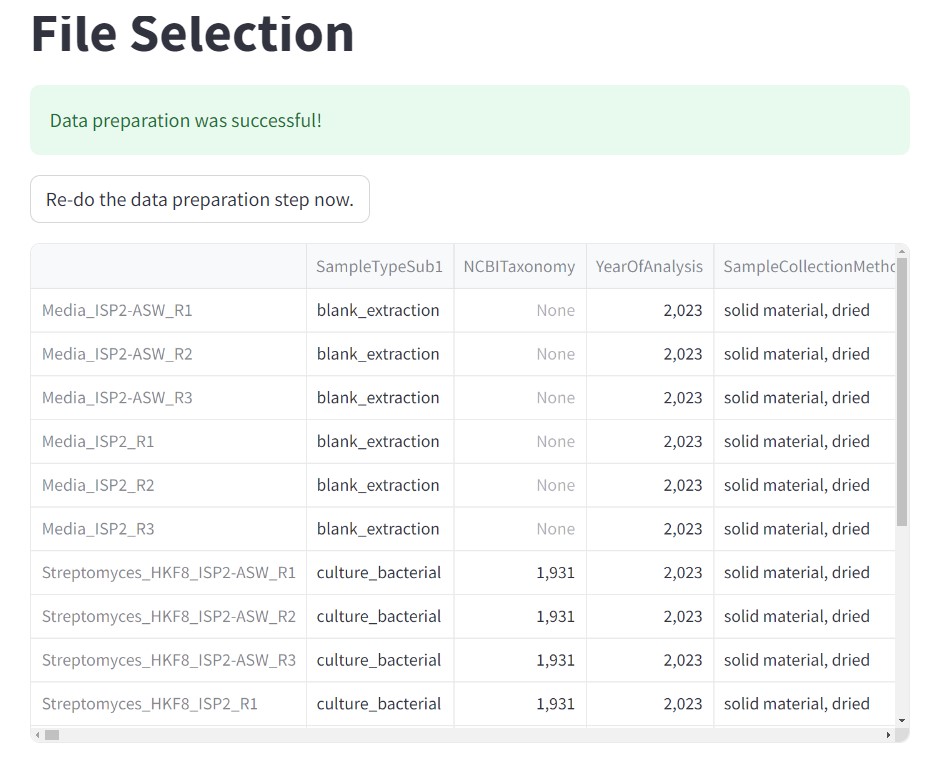Click None taxonomy cell in Media_ISP2_R3 row

pos(554,529)
